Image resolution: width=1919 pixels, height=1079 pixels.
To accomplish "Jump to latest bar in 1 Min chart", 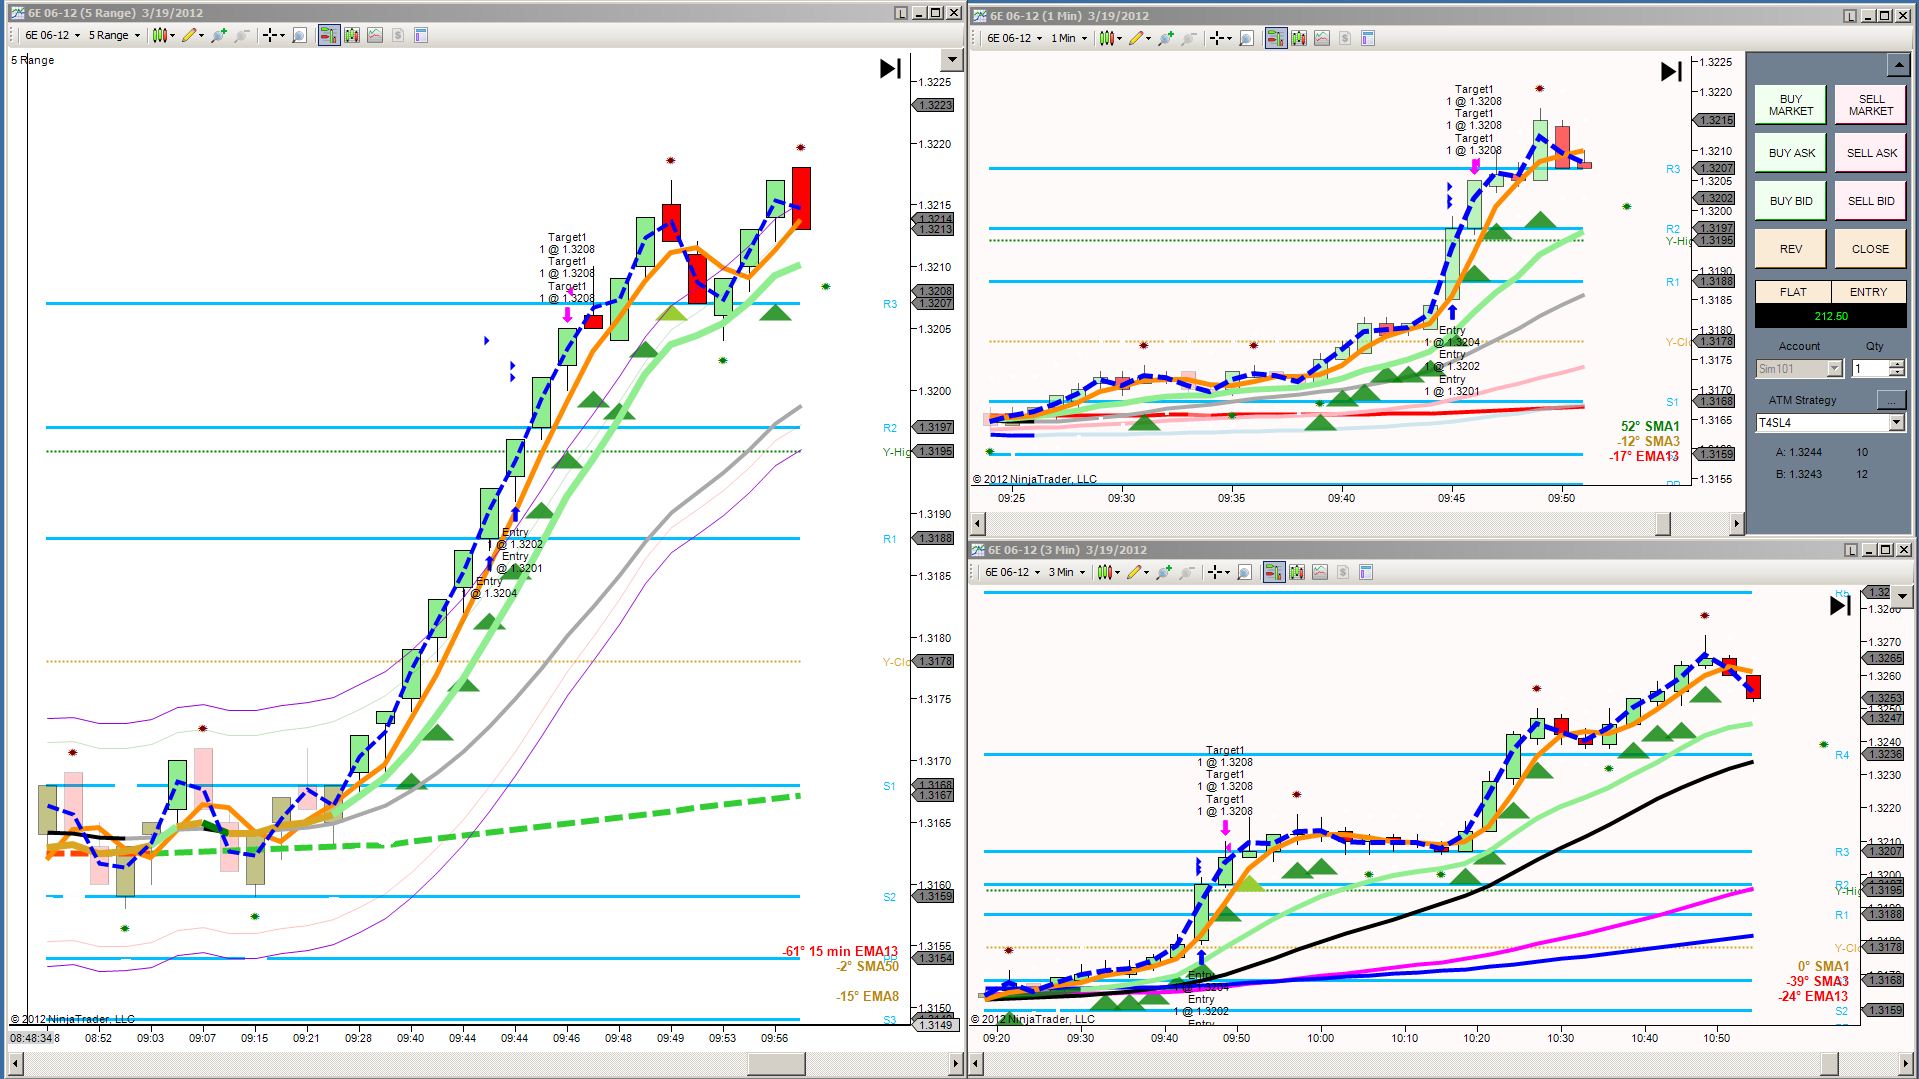I will click(1671, 71).
